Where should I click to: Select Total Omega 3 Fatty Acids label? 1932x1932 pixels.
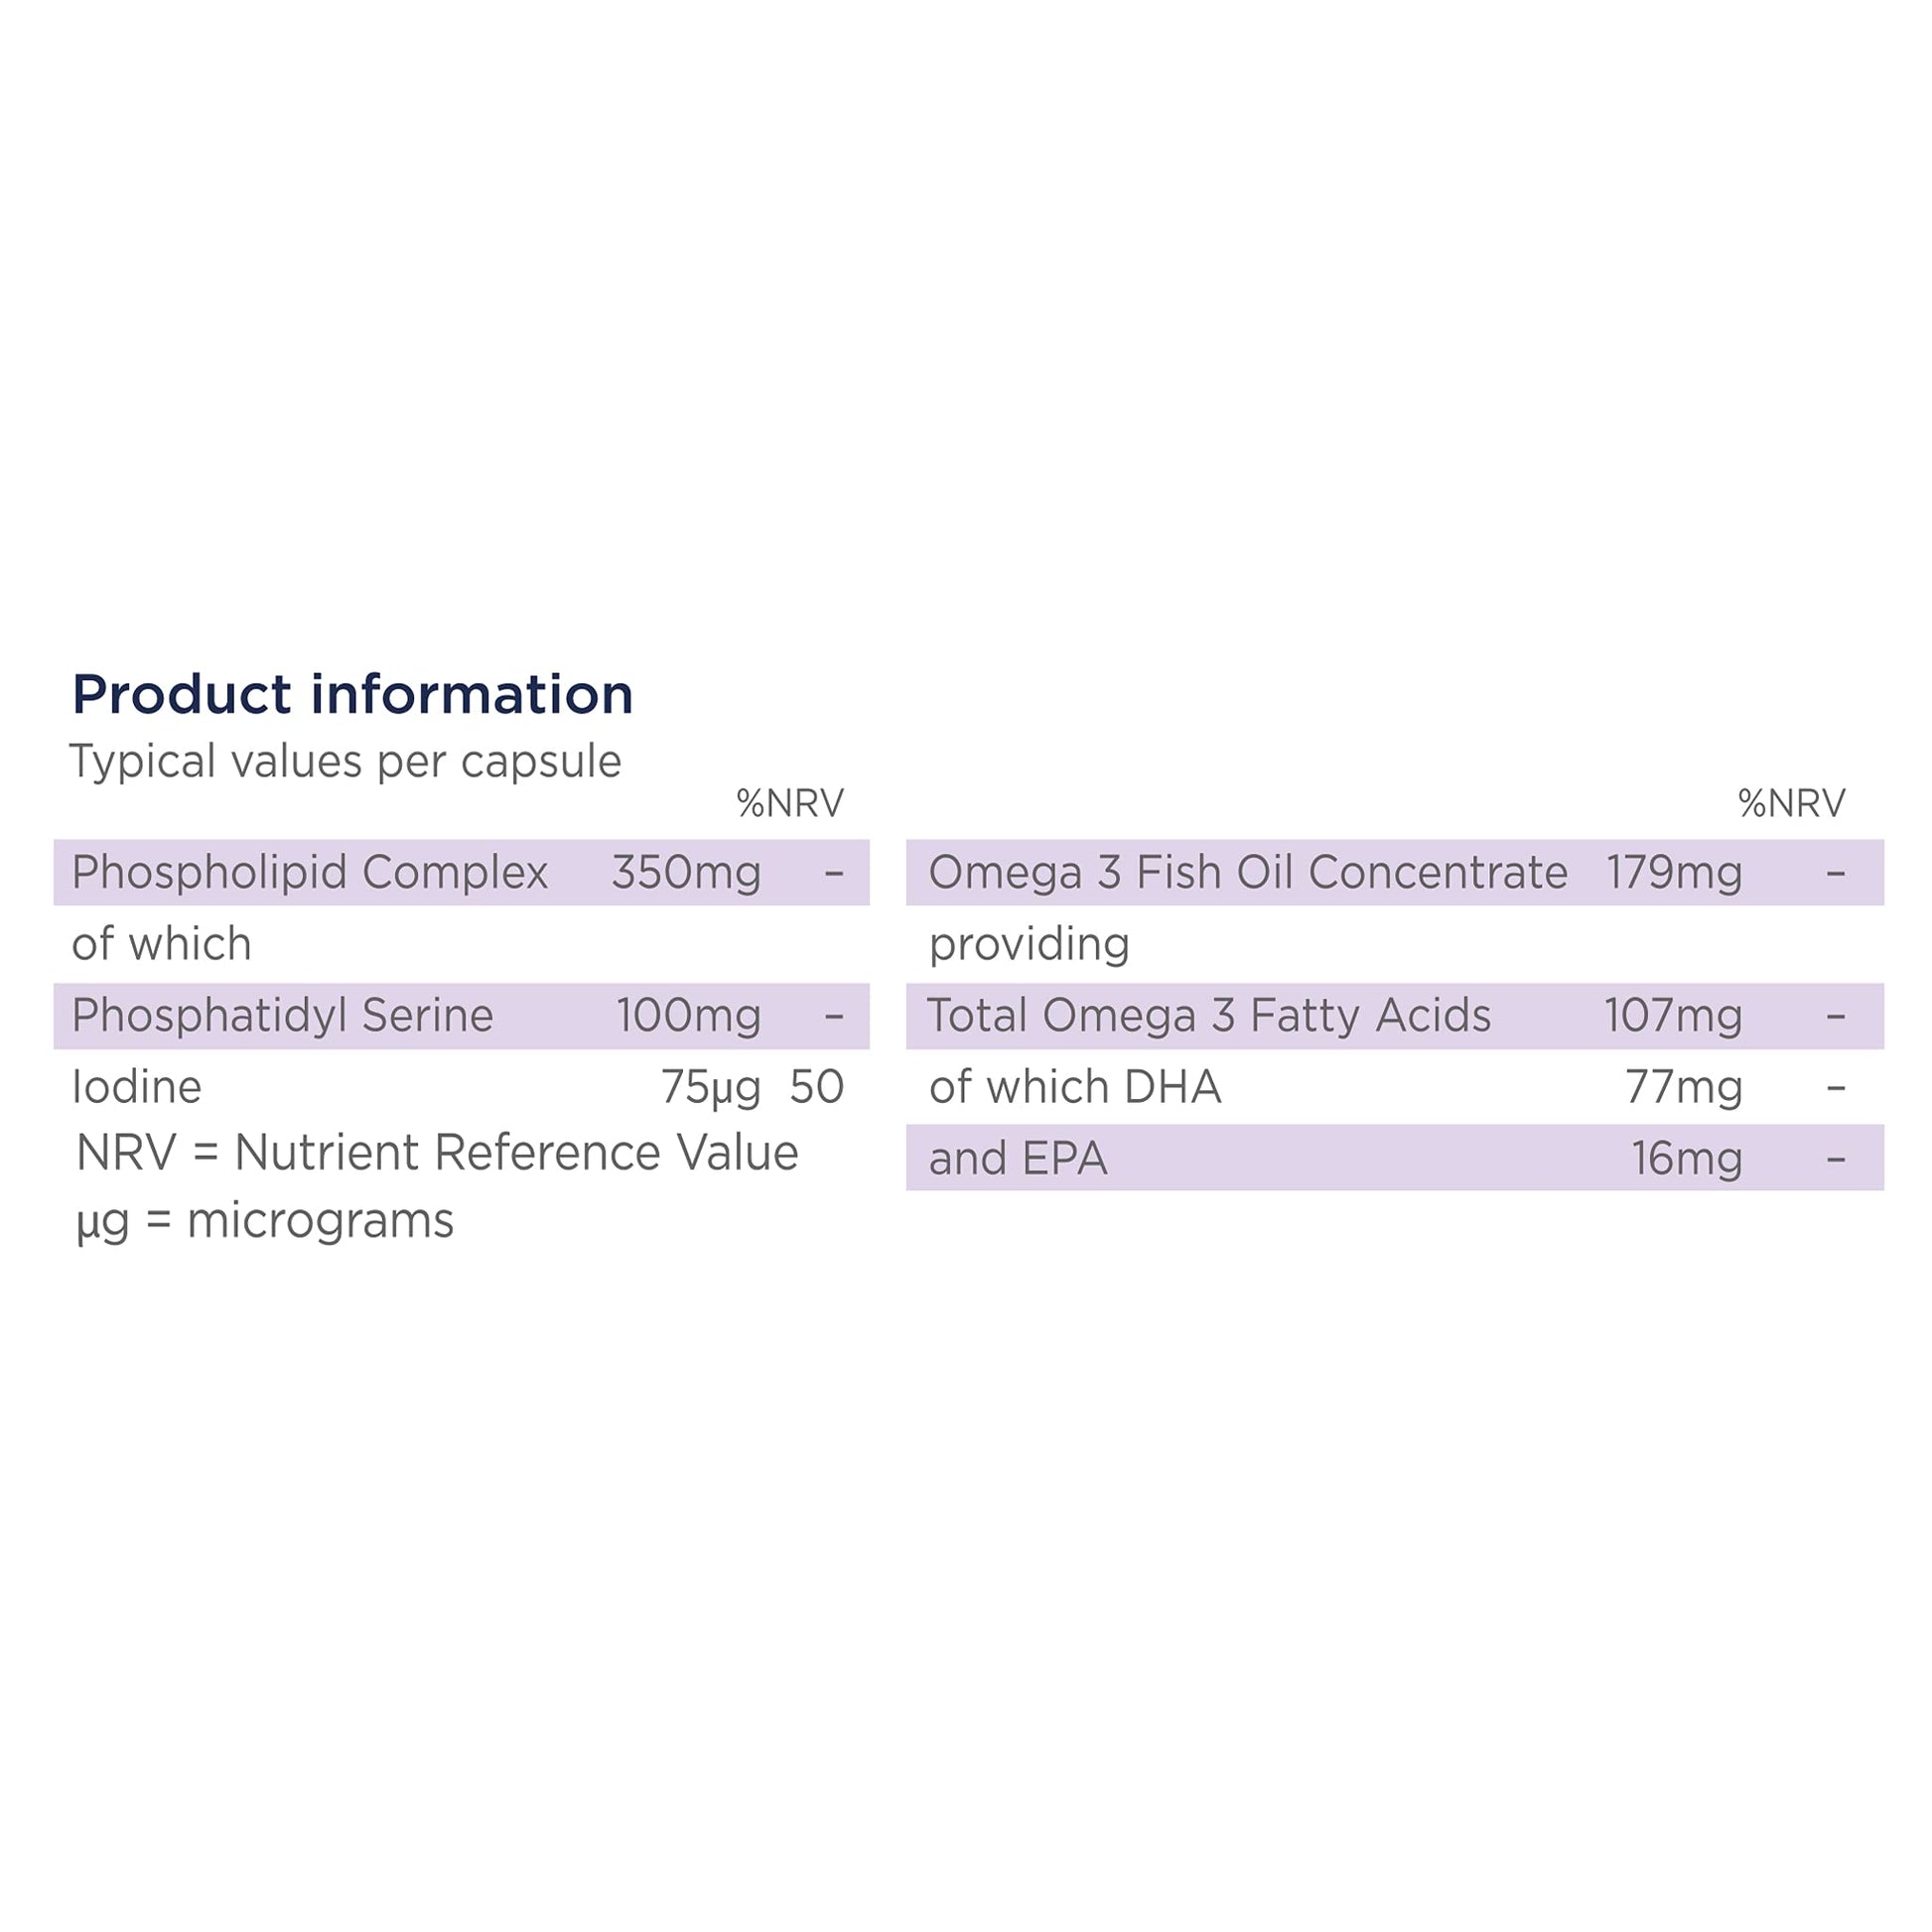[1209, 1015]
